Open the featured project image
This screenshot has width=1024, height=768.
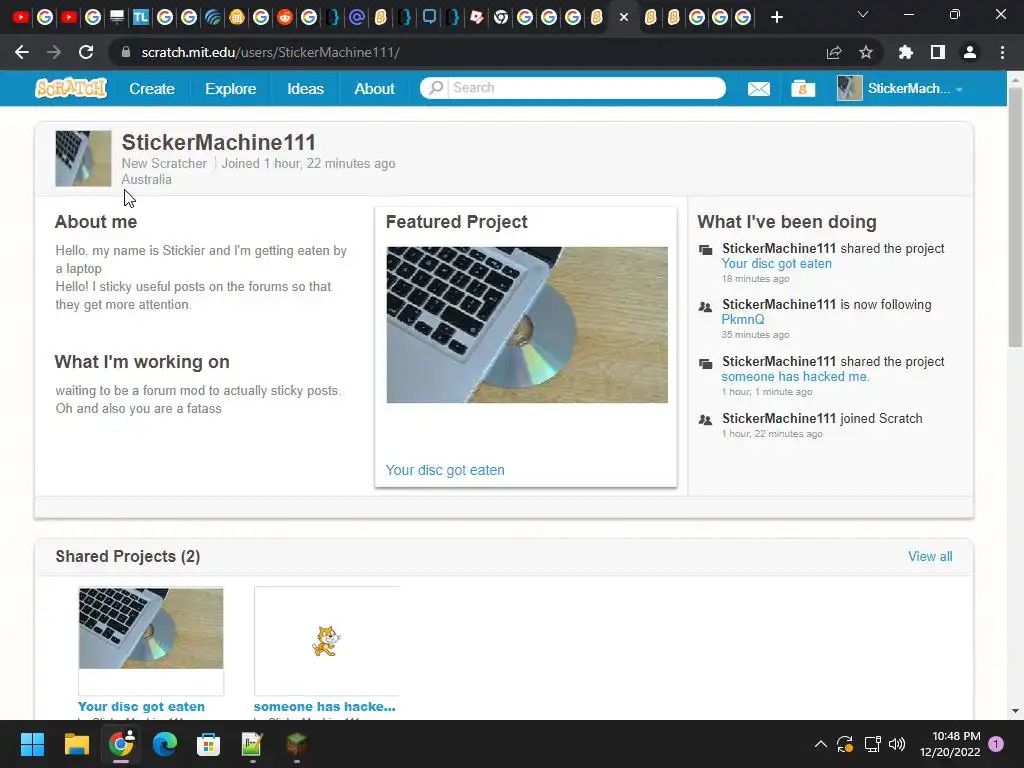pyautogui.click(x=527, y=325)
